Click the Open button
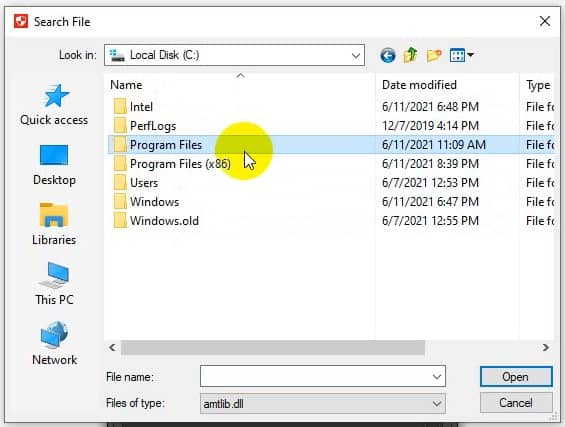565x427 pixels. 516,377
